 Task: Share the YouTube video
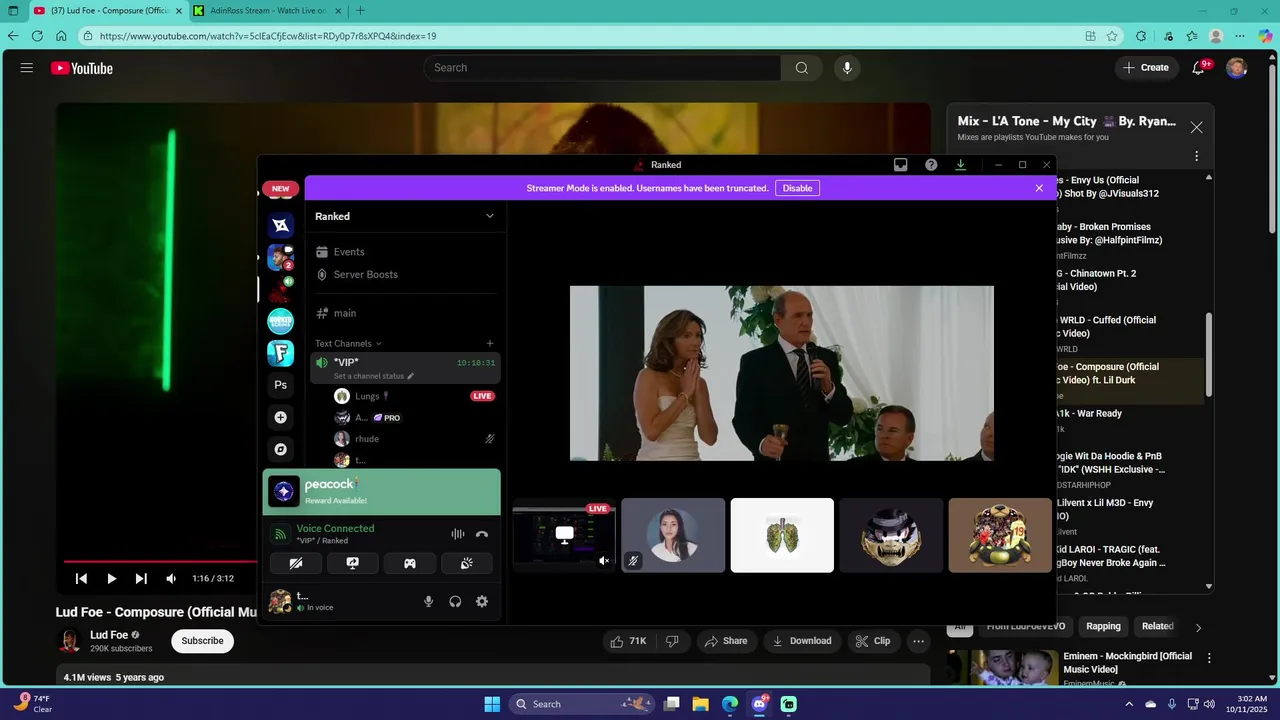(x=725, y=641)
